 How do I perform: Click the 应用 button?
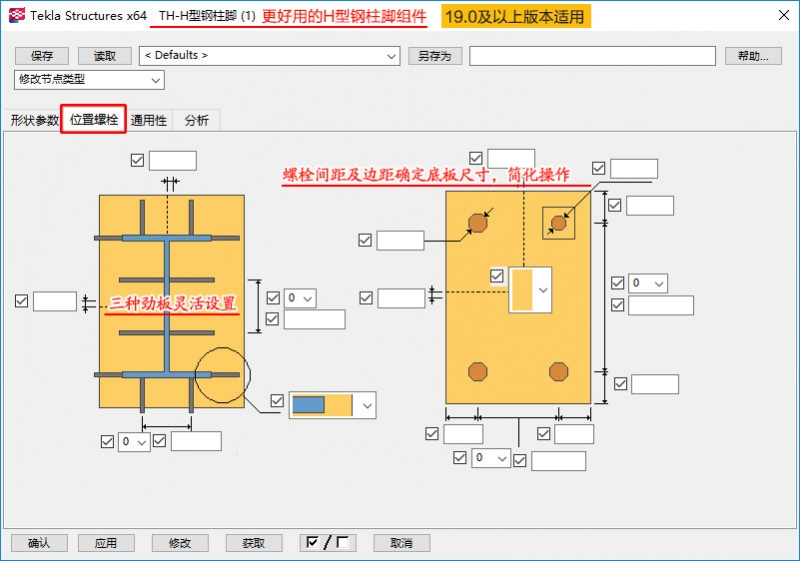pos(106,543)
